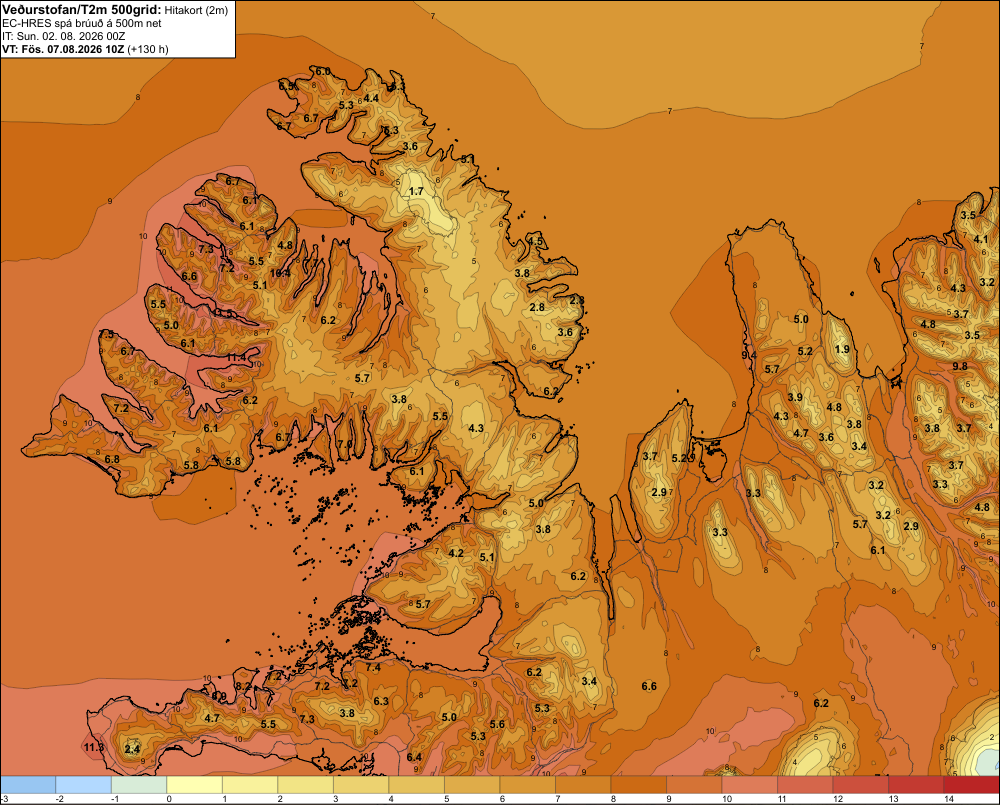Click the IT: Sun. 02. 08. 2026 00Z line
The height and width of the screenshot is (805, 1000).
(73, 36)
